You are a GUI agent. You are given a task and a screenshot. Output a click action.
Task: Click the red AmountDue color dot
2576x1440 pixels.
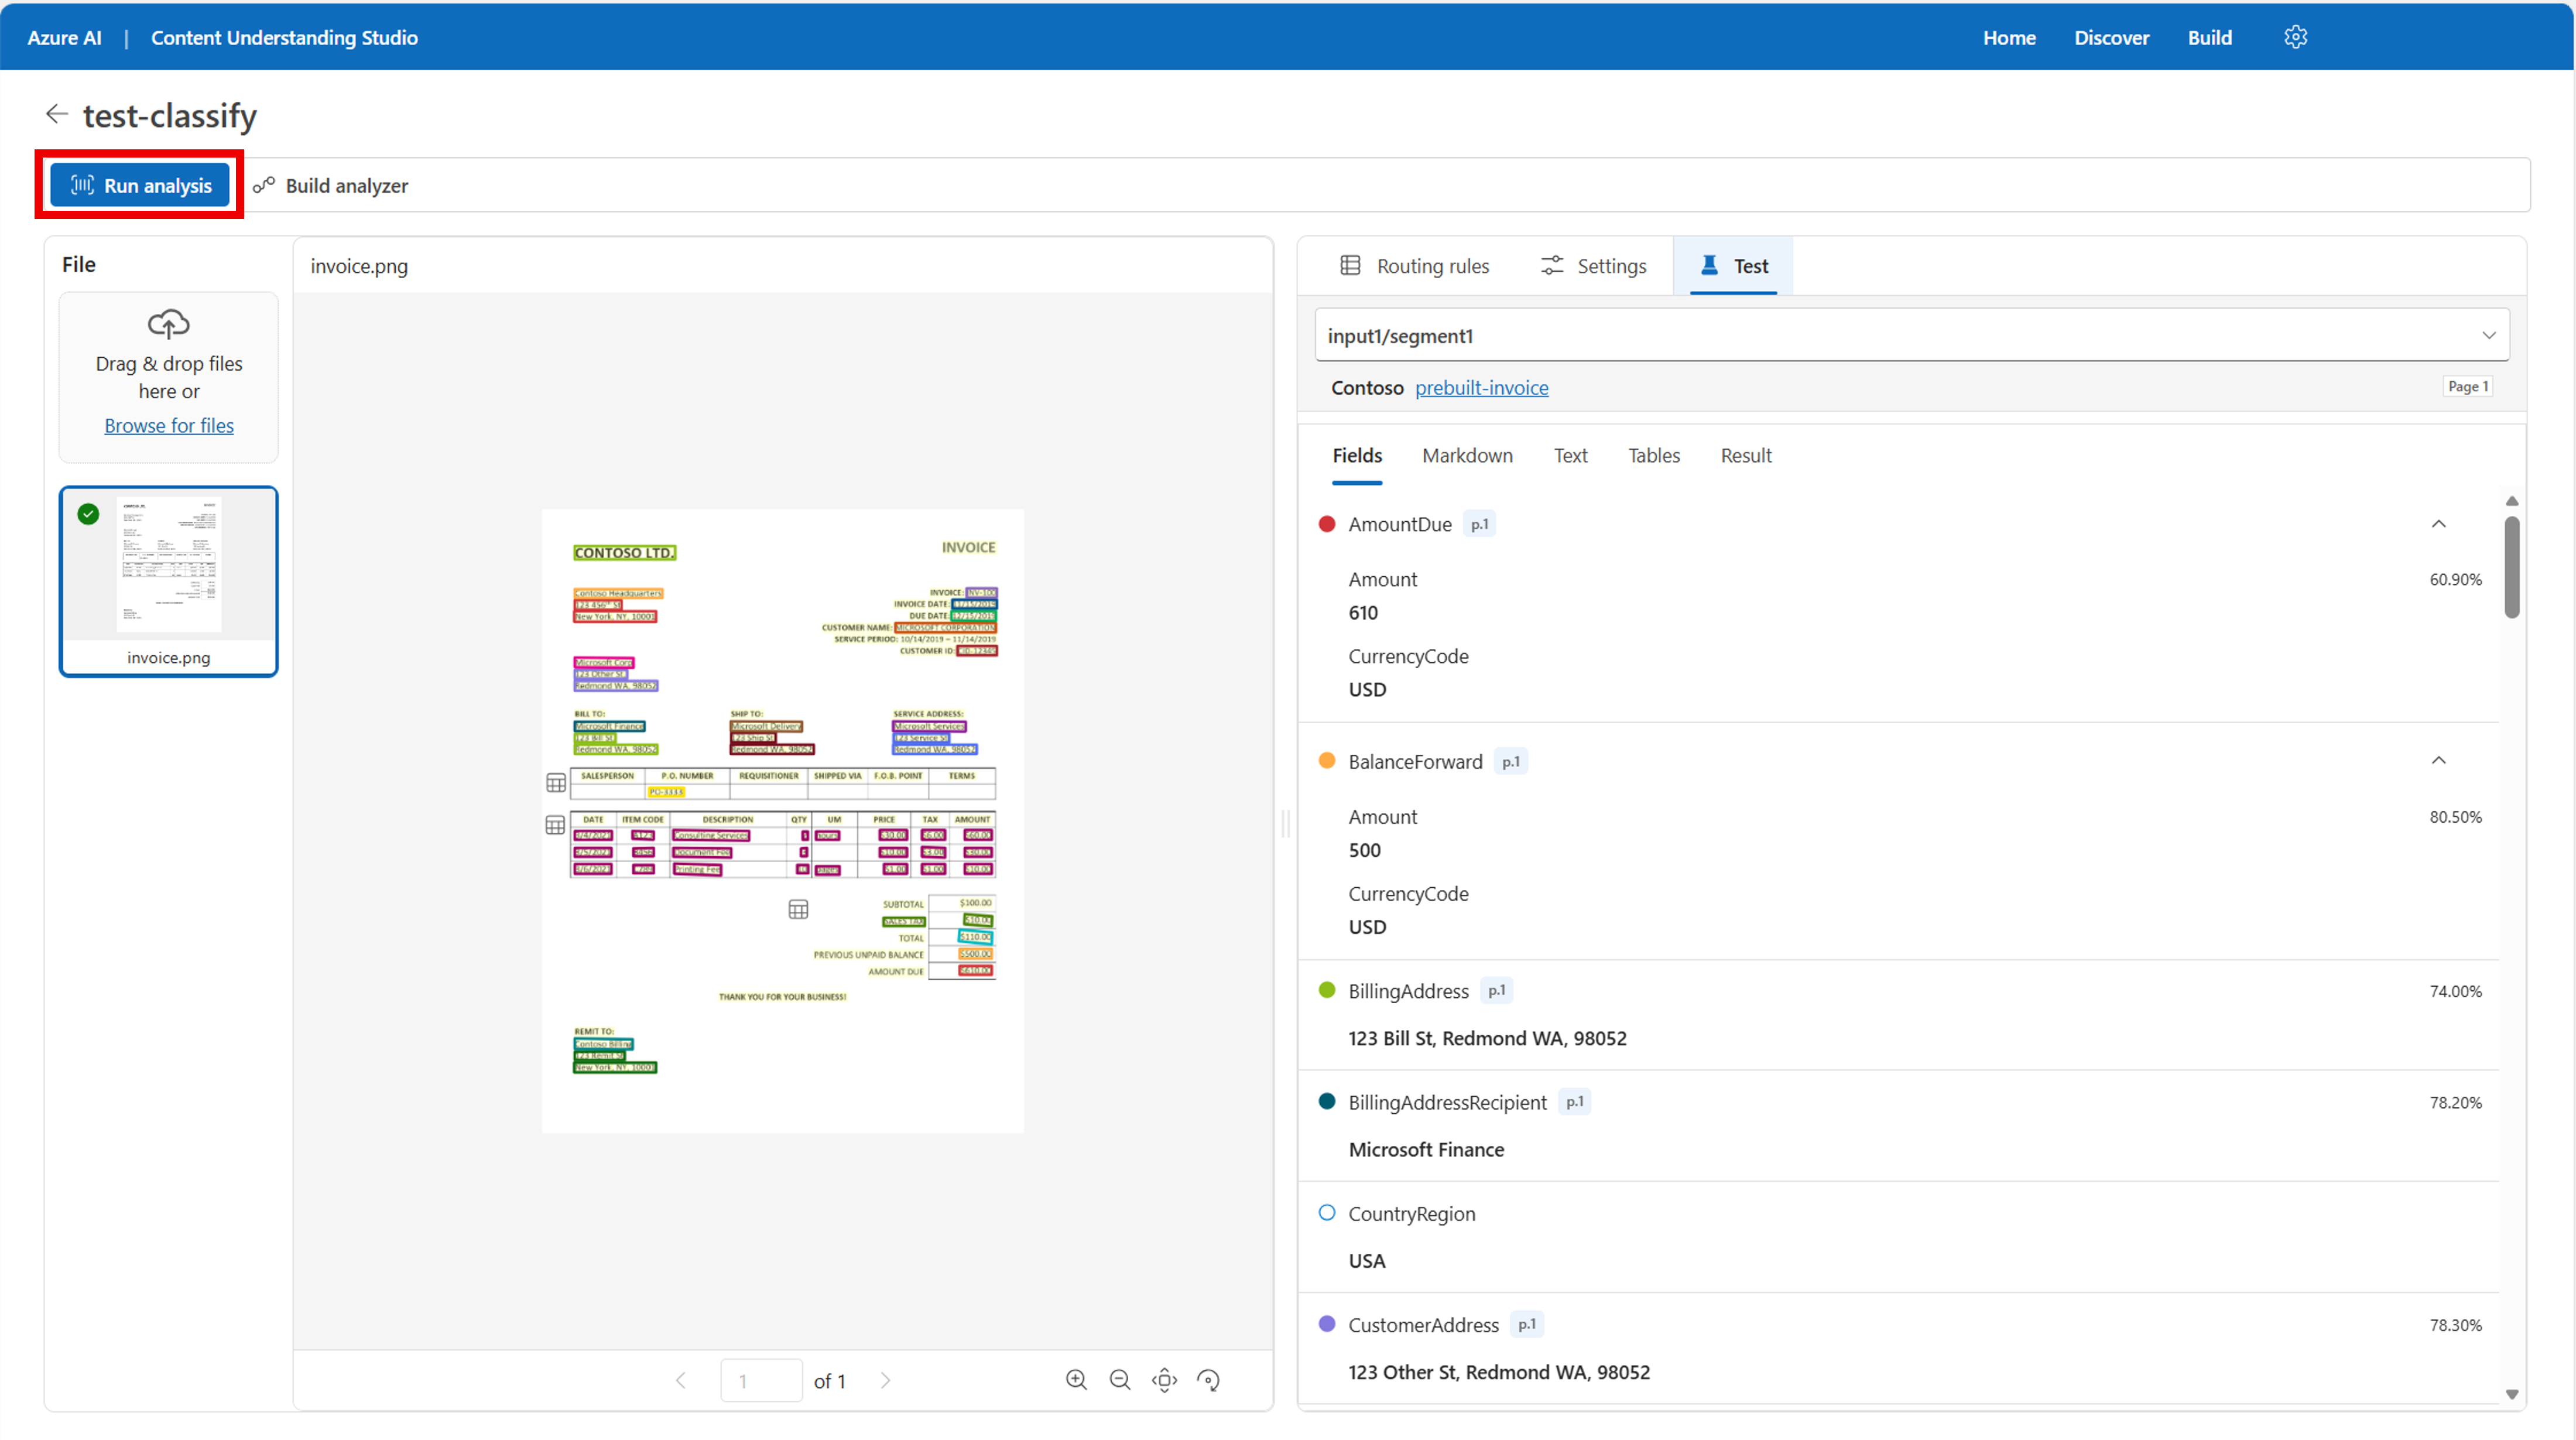coord(1327,524)
